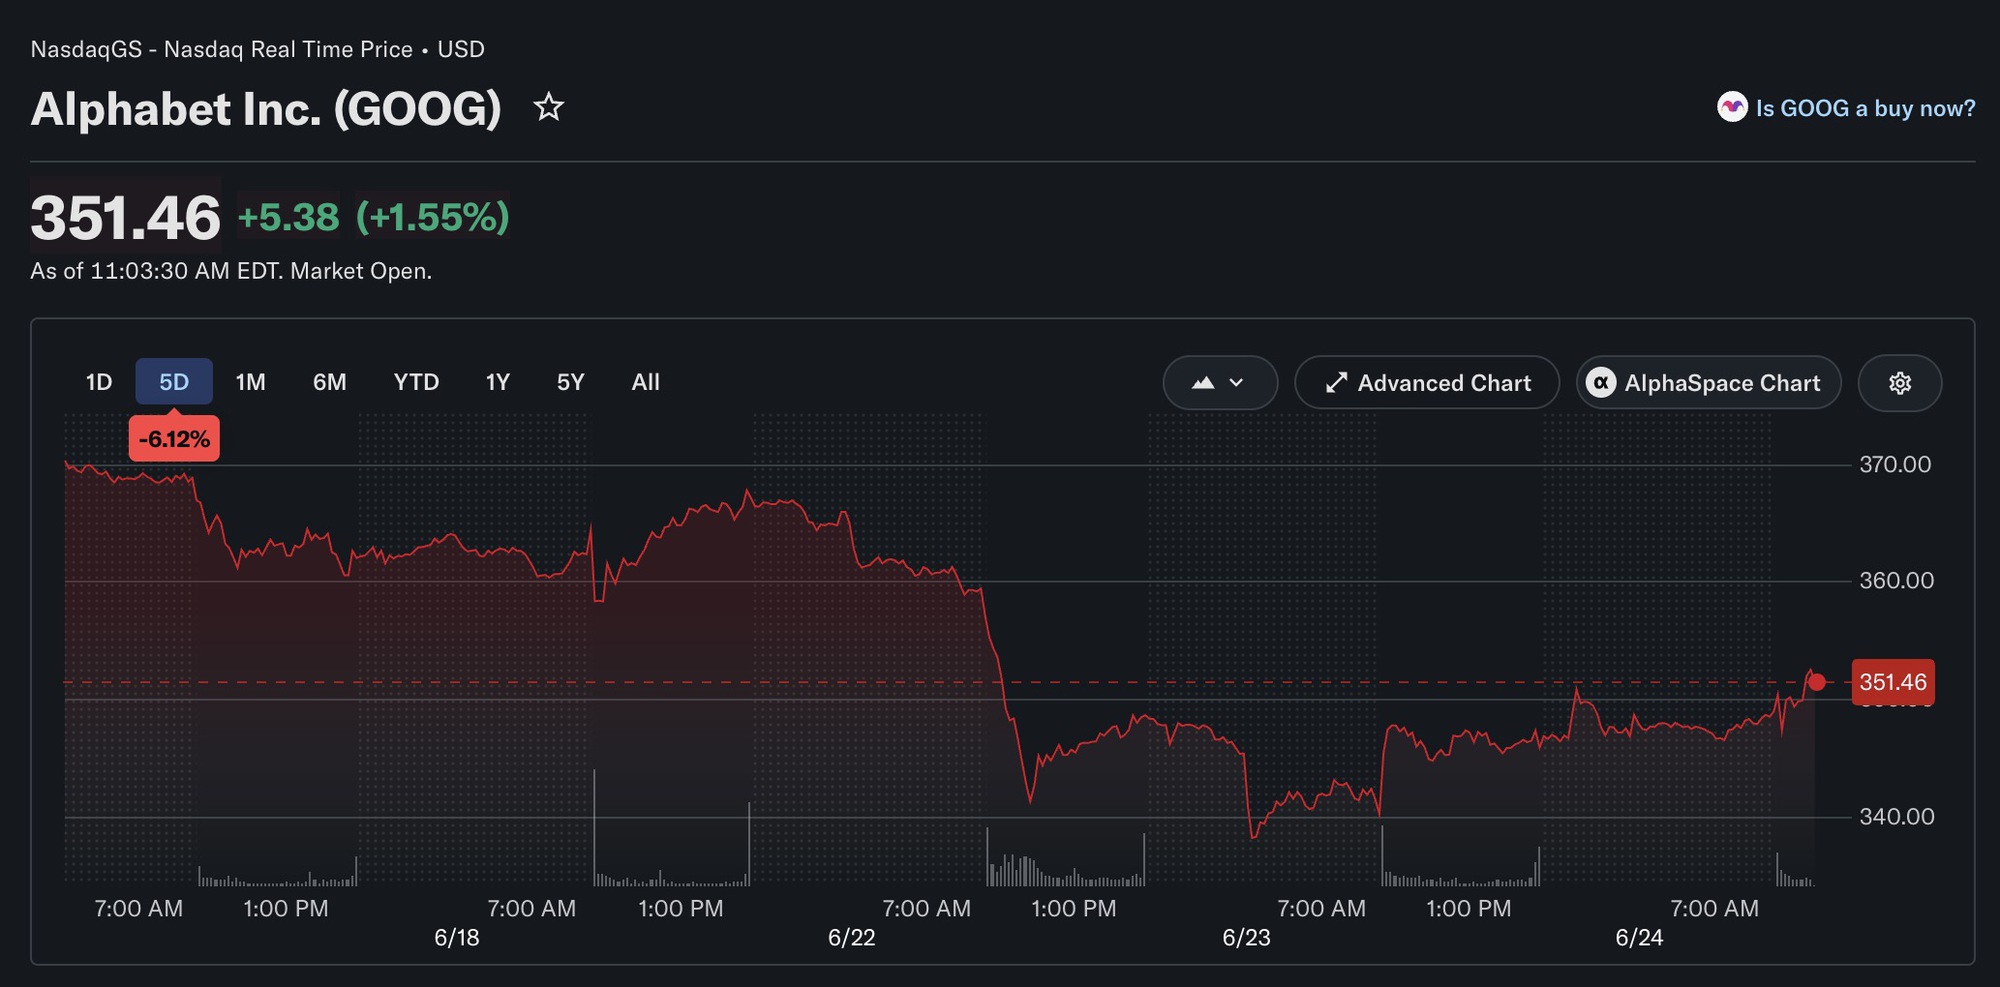Click the 340.00 axis label
This screenshot has height=987, width=2000.
point(1896,816)
